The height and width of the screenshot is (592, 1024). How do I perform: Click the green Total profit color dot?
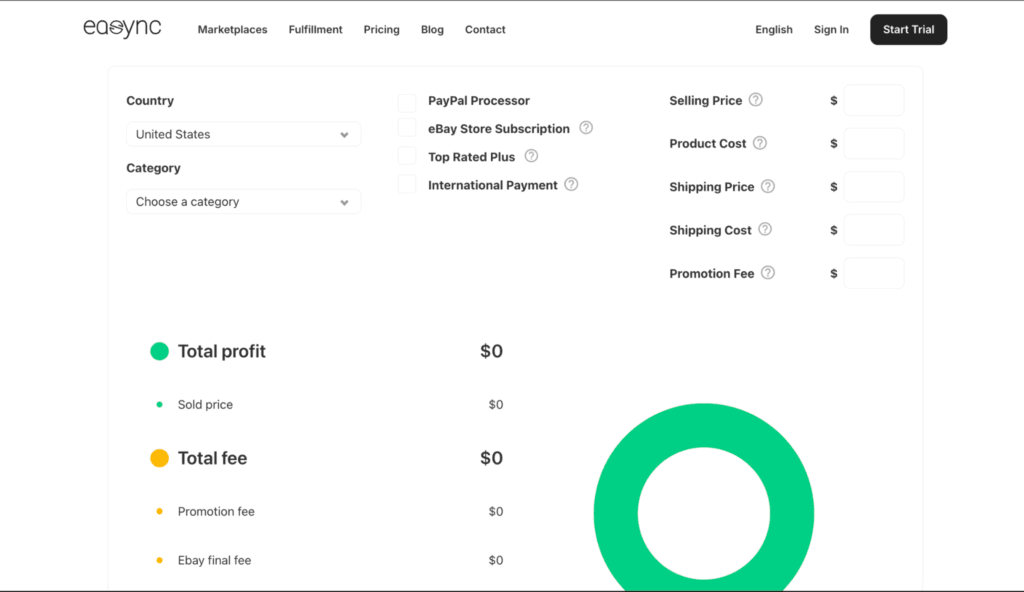(x=159, y=351)
